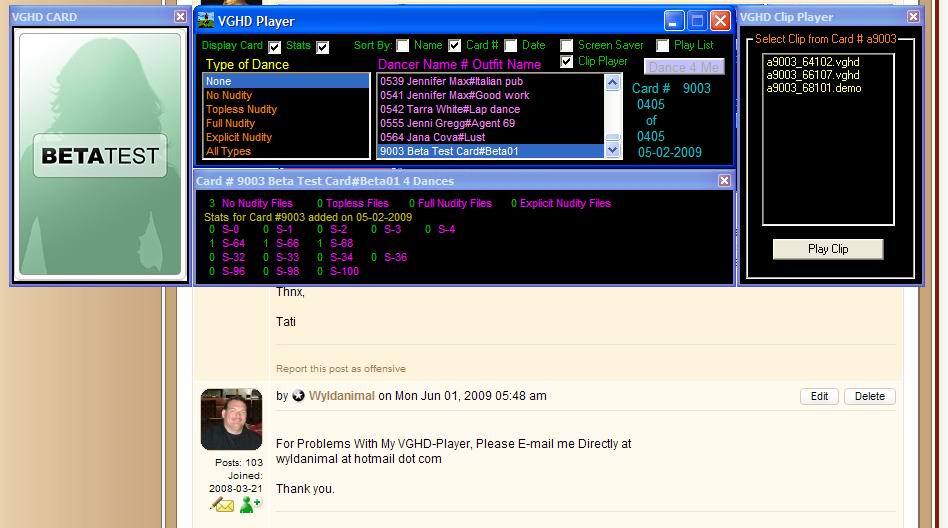Viewport: 948px width, 528px height.
Task: Close the VGHD CARD window
Action: [x=180, y=17]
